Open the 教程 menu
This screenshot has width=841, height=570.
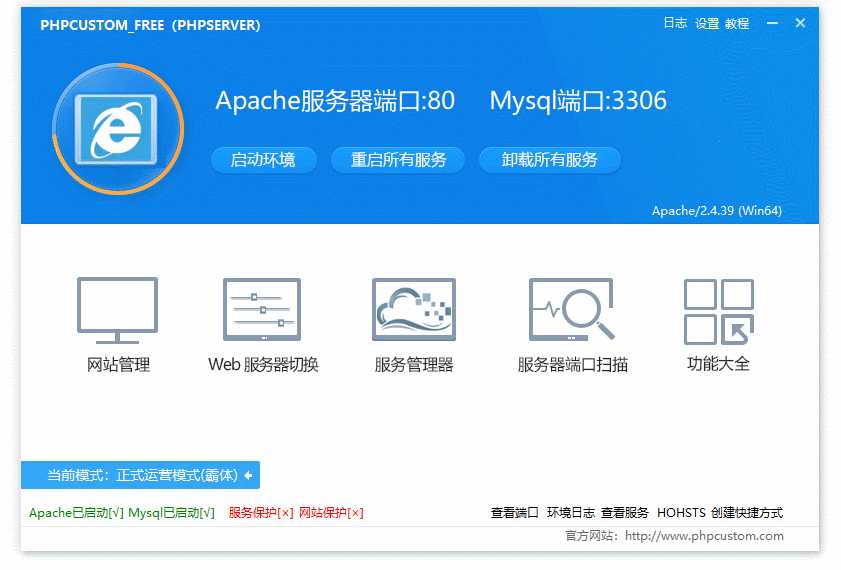pos(737,24)
